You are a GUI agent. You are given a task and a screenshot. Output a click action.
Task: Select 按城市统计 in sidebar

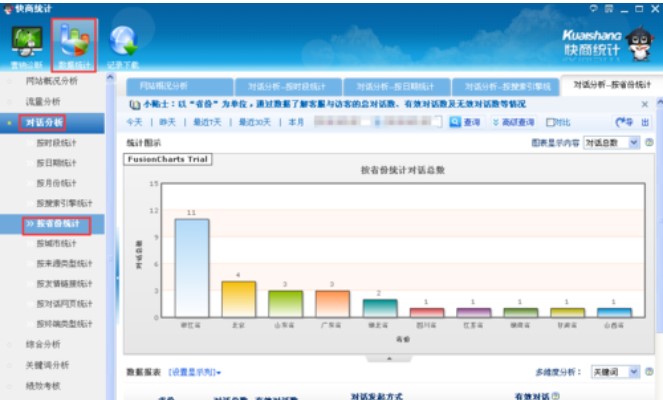point(56,244)
